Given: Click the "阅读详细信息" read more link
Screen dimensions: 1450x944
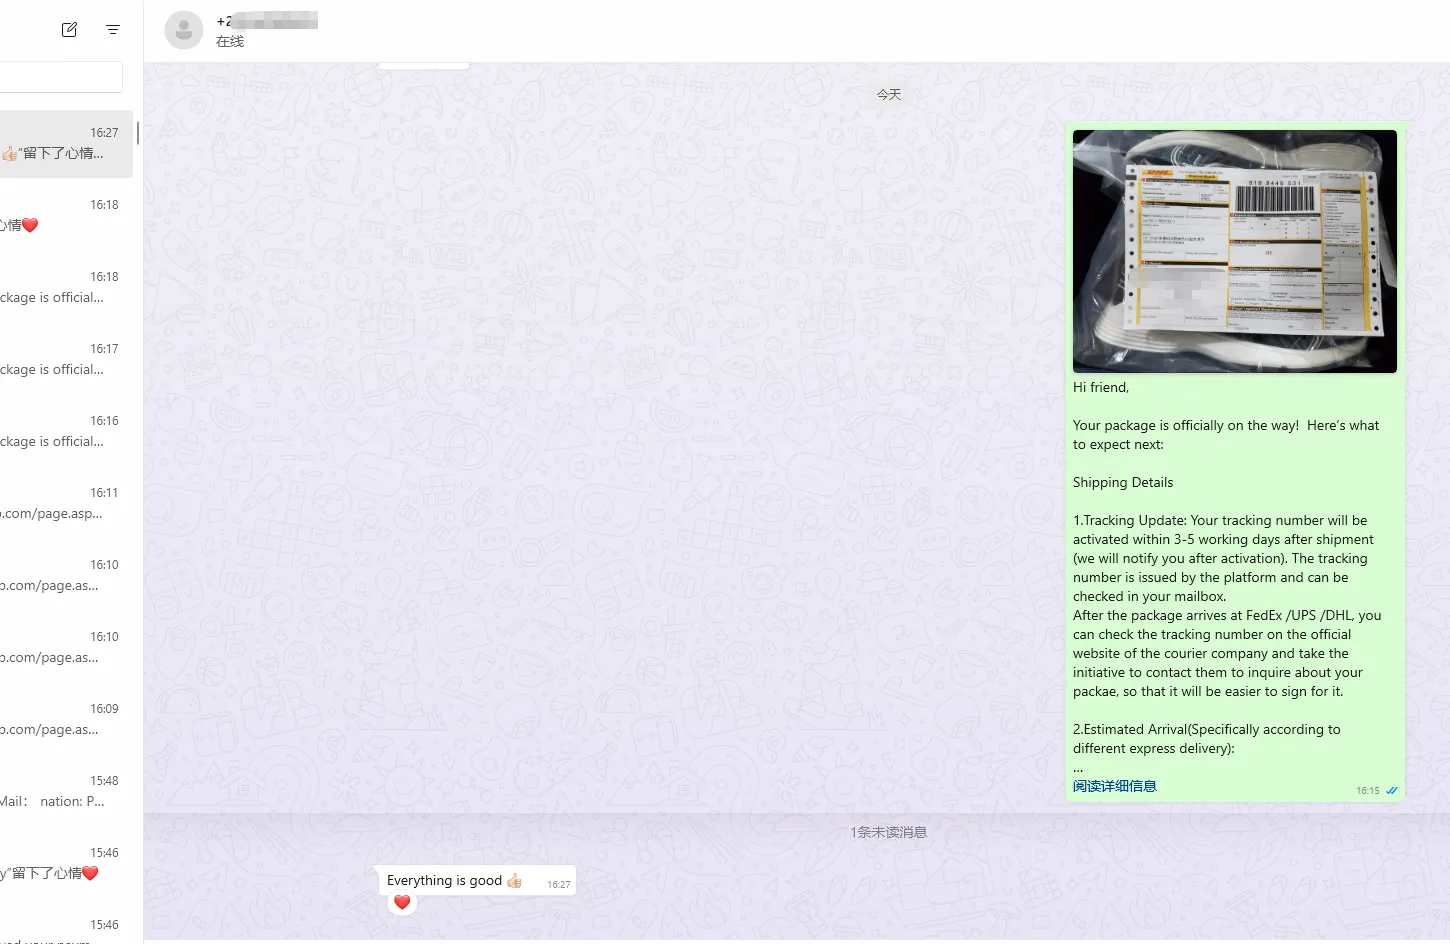Looking at the screenshot, I should click(x=1114, y=786).
